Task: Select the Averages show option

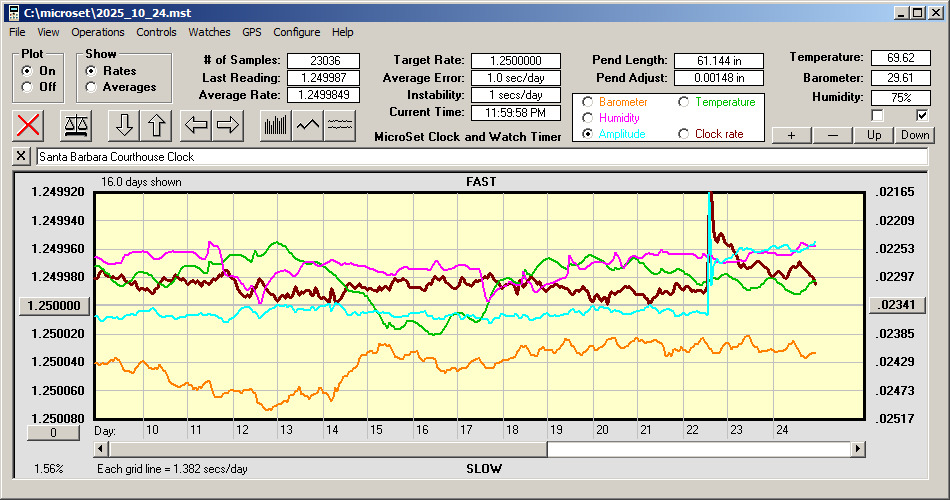Action: [91, 87]
